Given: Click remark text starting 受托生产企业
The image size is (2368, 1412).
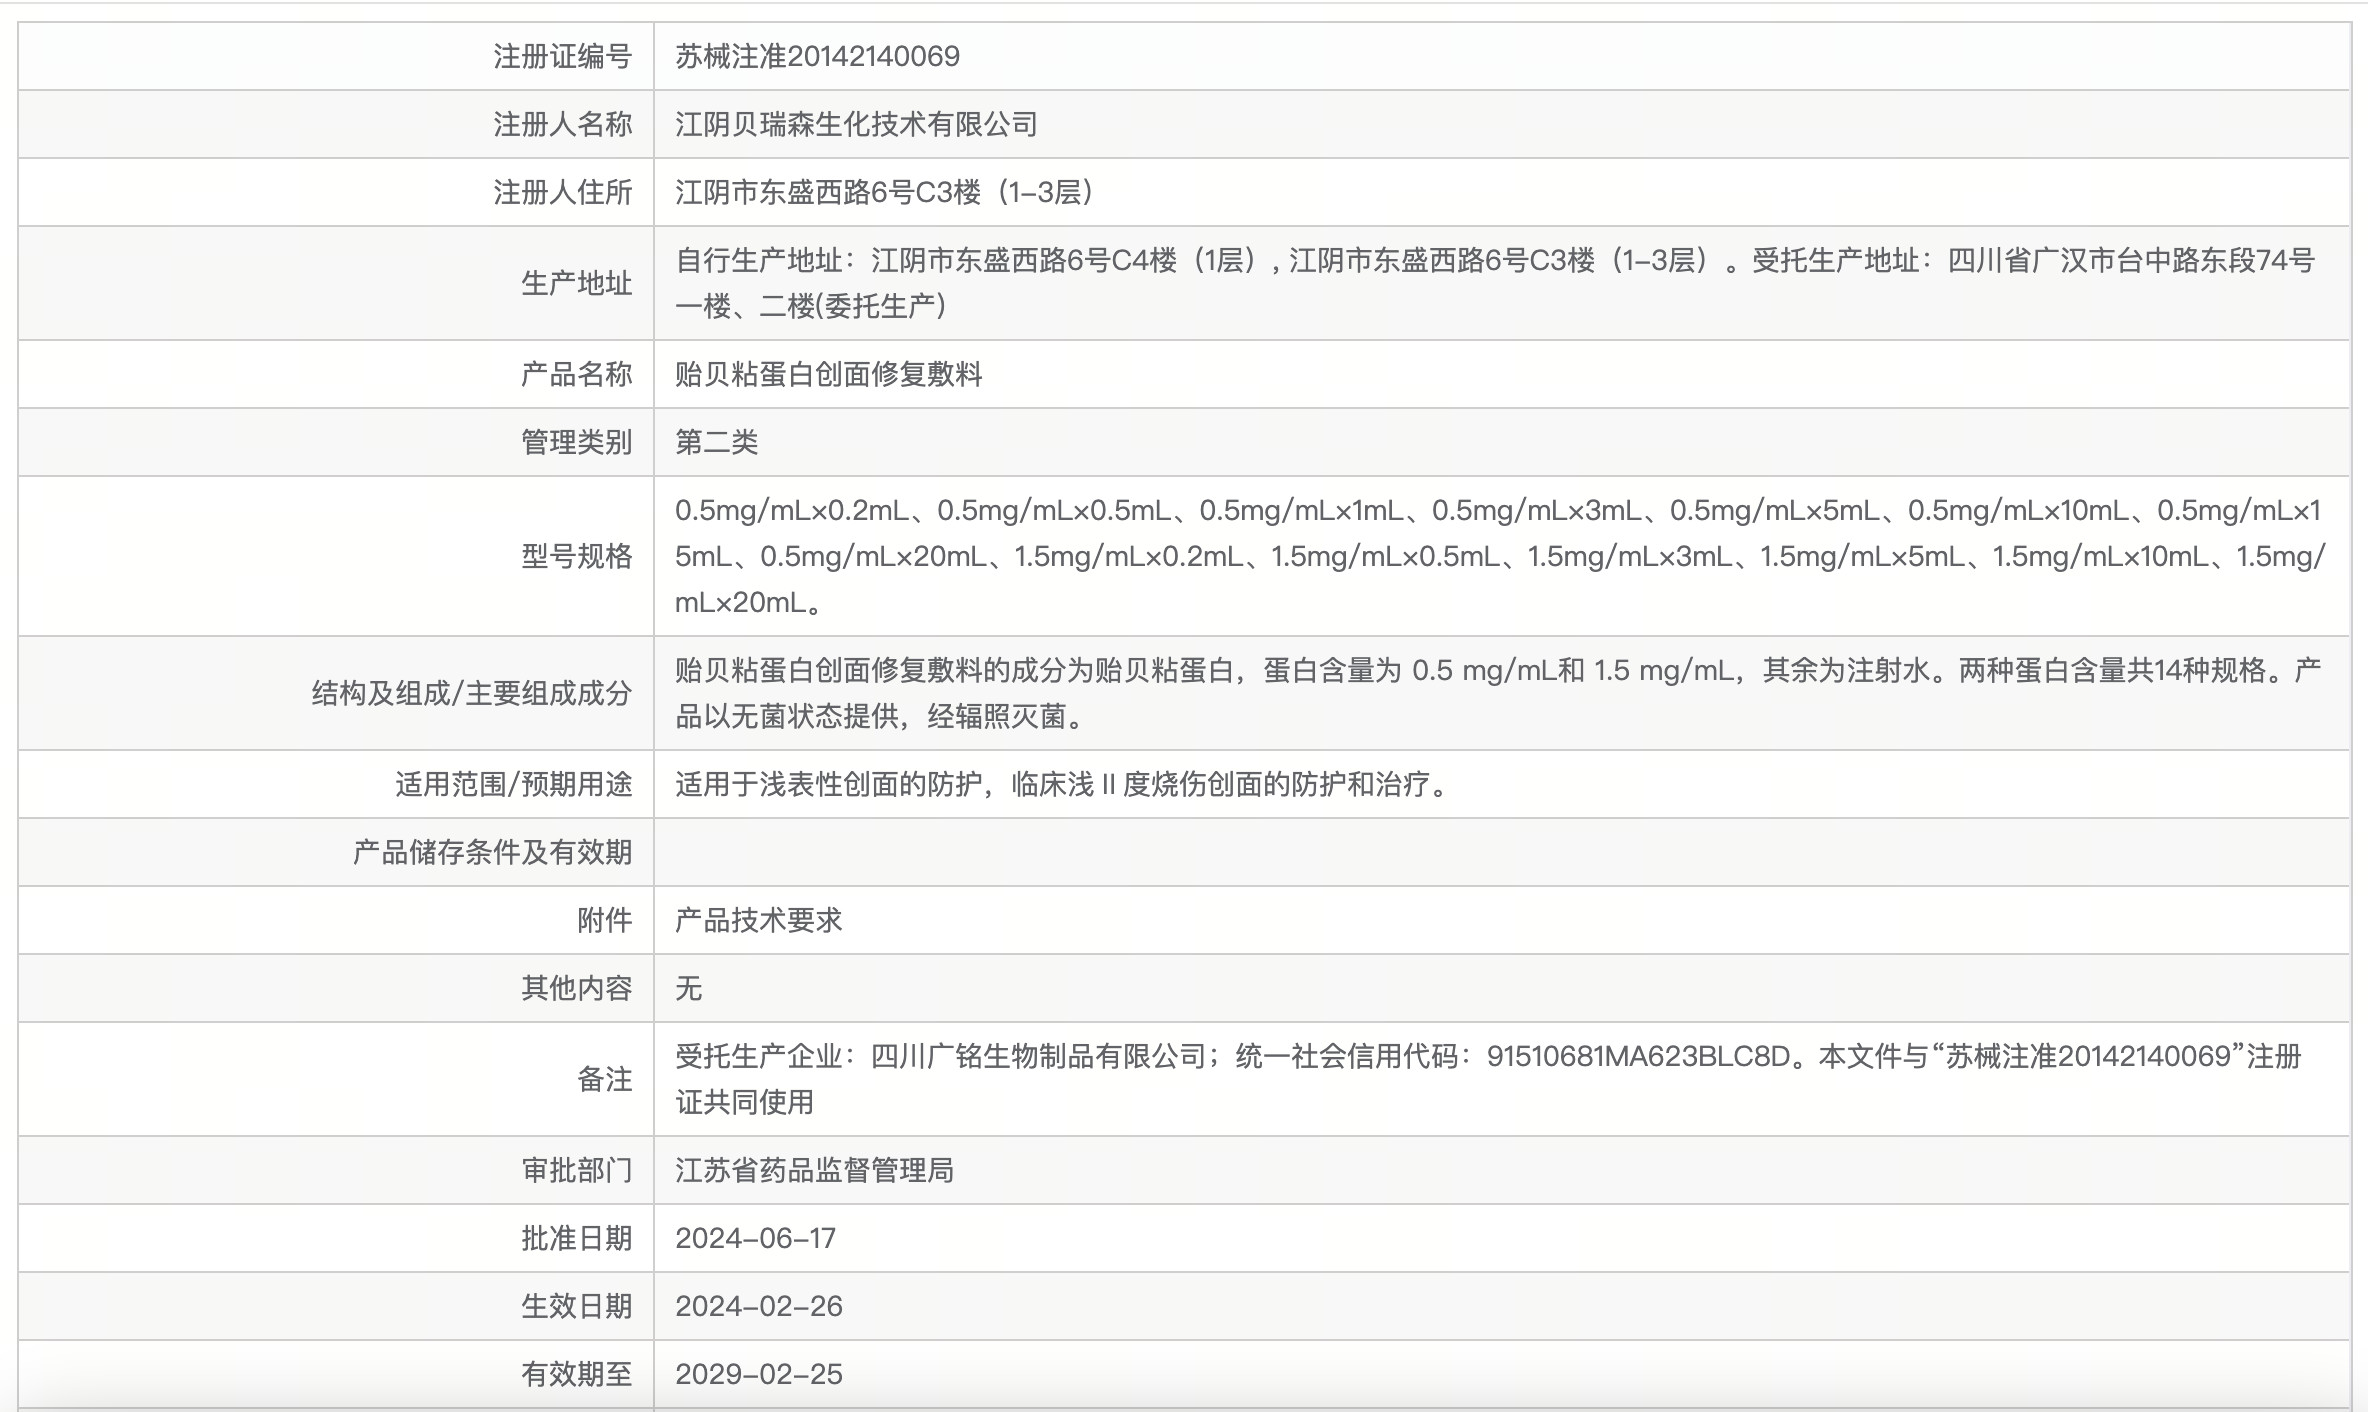Looking at the screenshot, I should [x=1488, y=1079].
